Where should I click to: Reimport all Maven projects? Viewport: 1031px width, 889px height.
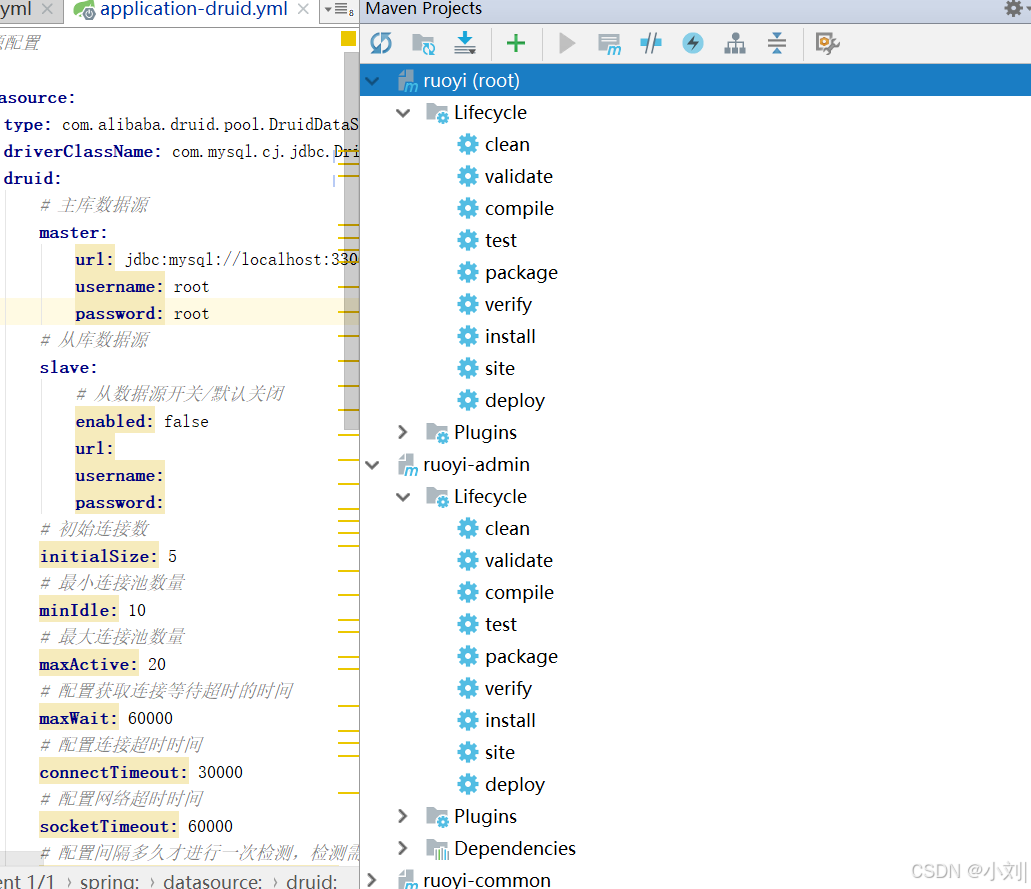[x=381, y=43]
